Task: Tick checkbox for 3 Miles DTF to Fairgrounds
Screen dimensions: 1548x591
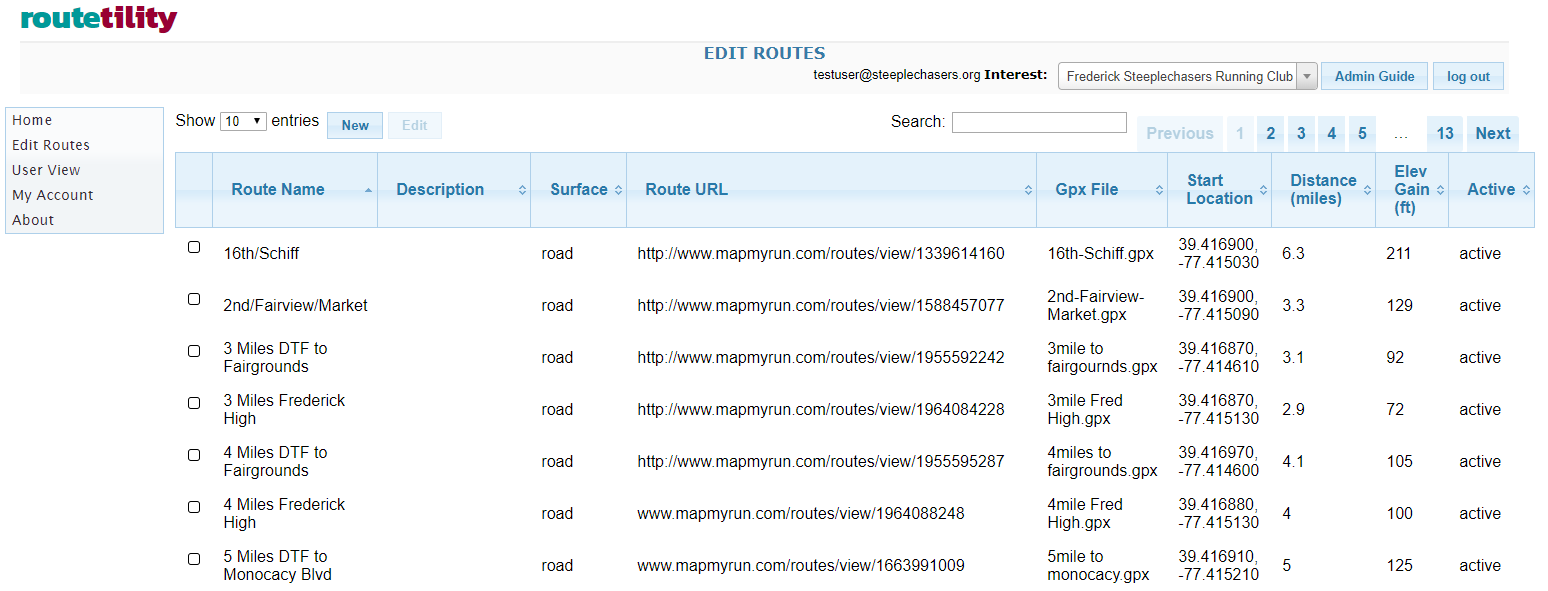Action: 194,351
